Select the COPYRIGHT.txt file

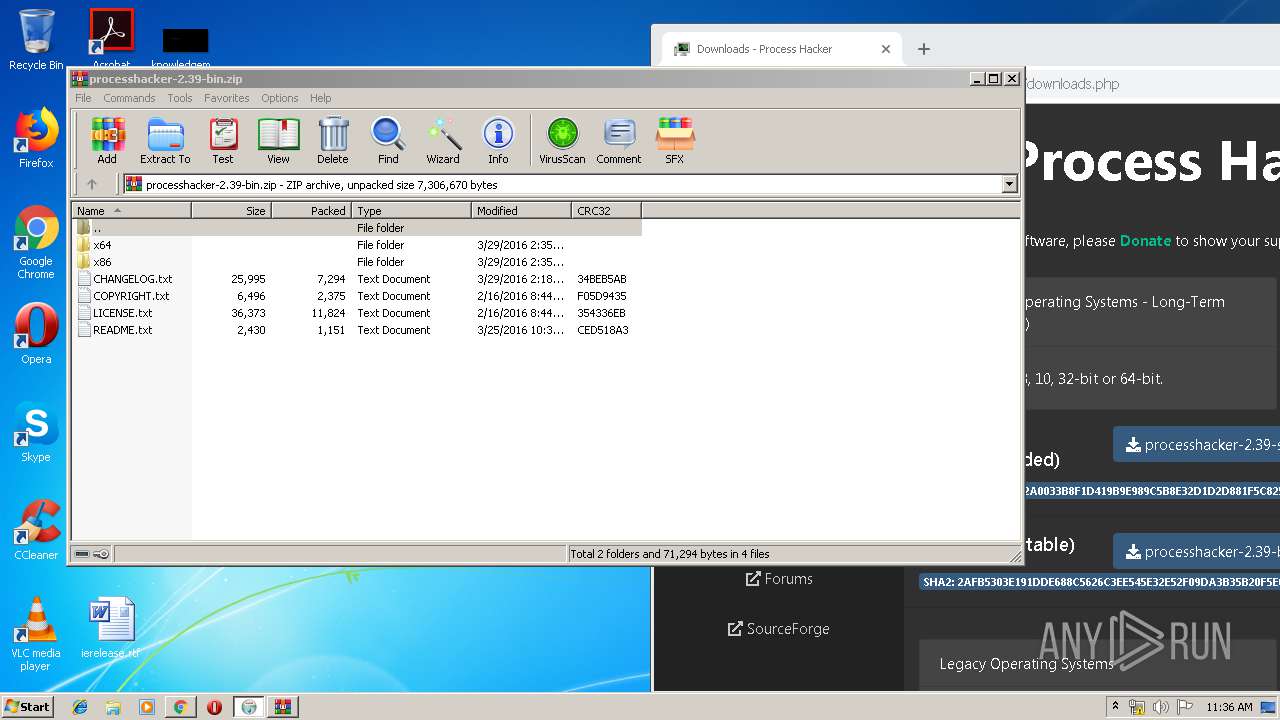click(356, 296)
